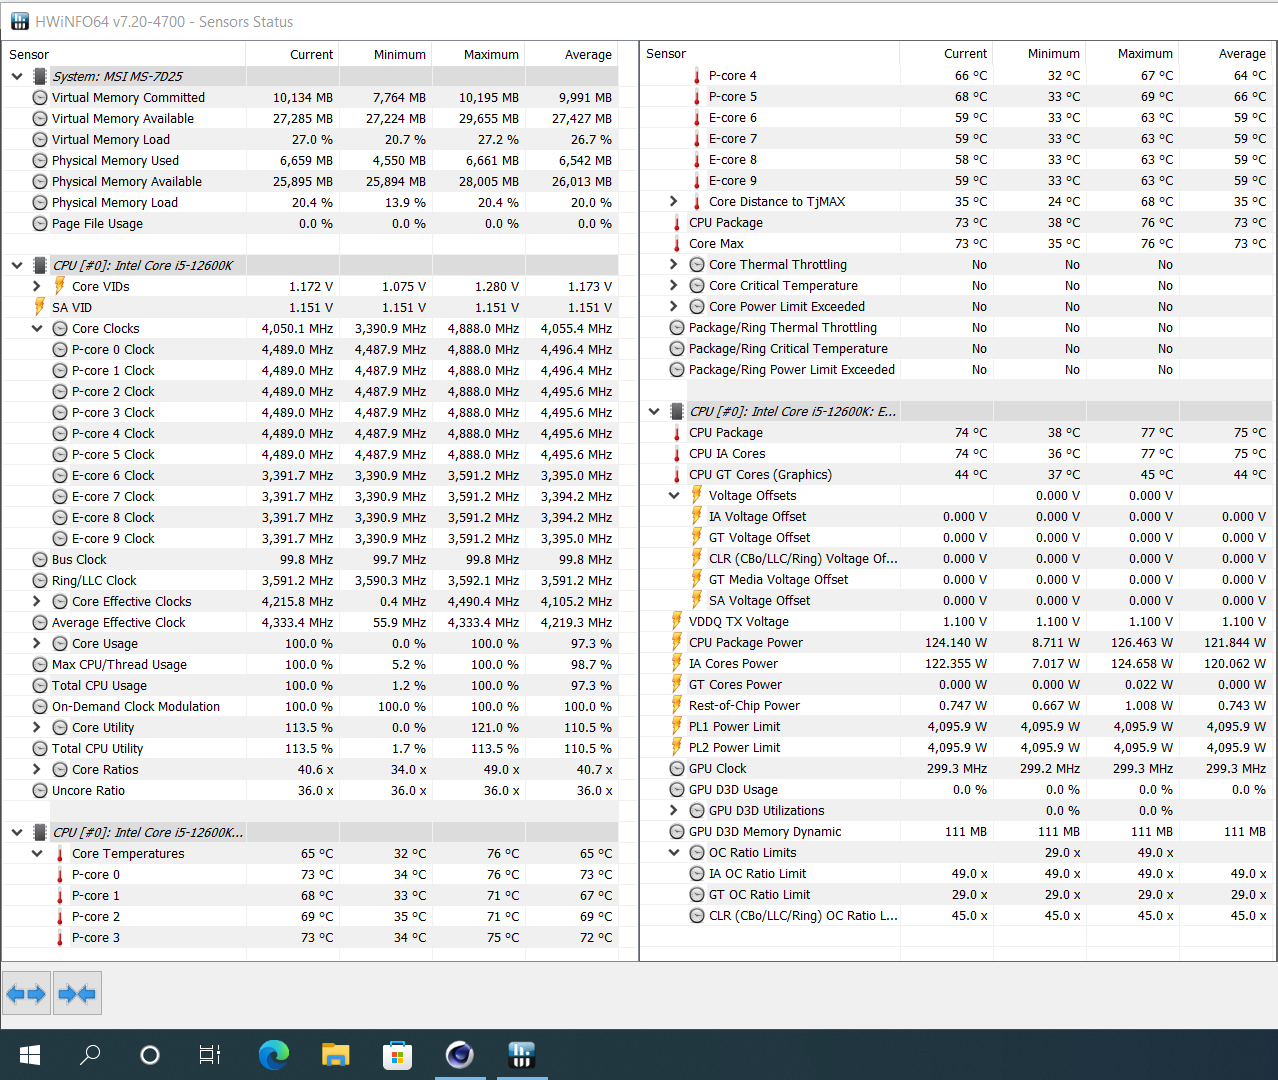Image resolution: width=1278 pixels, height=1080 pixels.
Task: Click the lightning icon beside PL1 Power Limit
Action: coord(677,726)
